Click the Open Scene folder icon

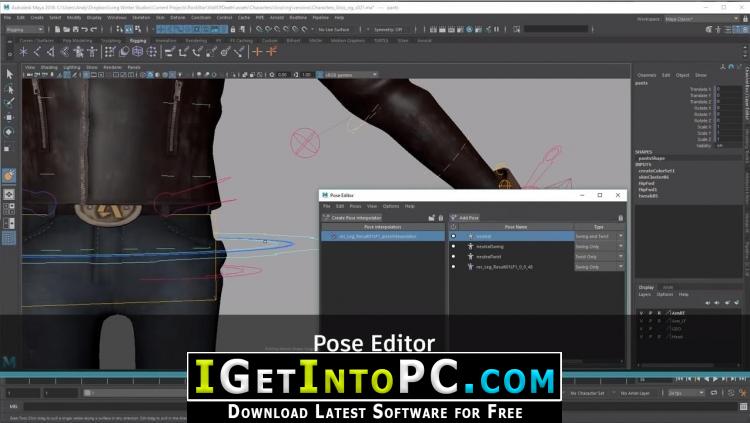click(66, 30)
